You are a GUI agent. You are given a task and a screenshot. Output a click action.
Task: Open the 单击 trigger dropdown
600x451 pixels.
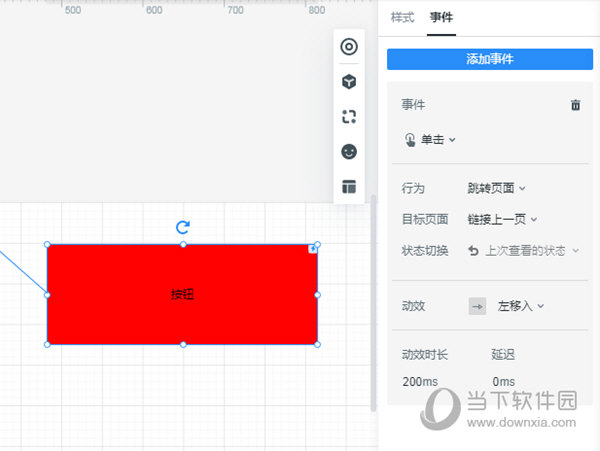pos(437,140)
